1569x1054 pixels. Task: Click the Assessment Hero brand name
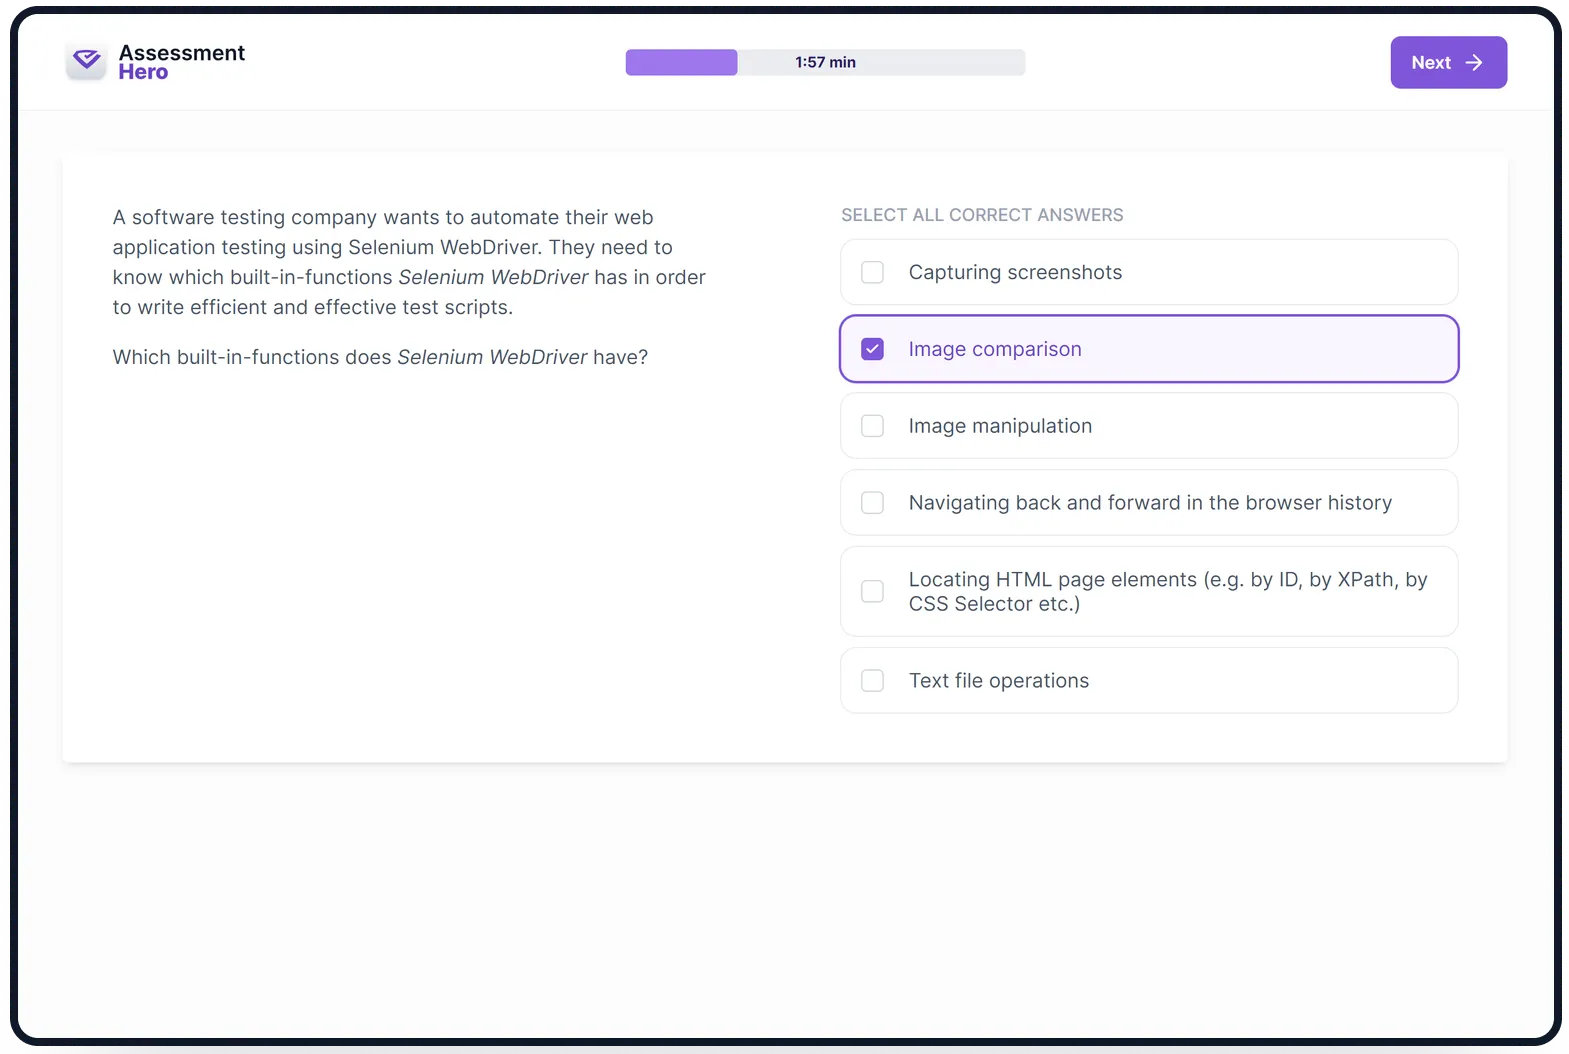tap(181, 62)
